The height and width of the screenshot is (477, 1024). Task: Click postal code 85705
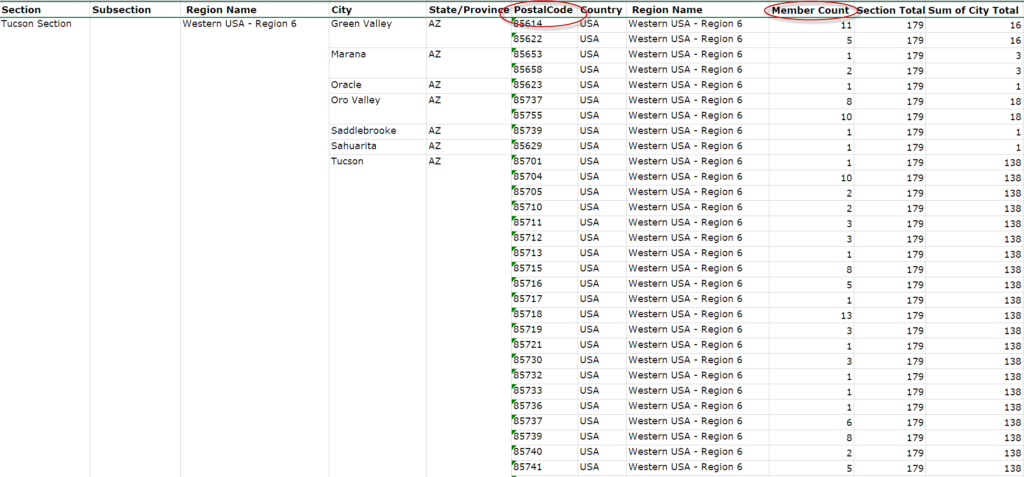528,192
